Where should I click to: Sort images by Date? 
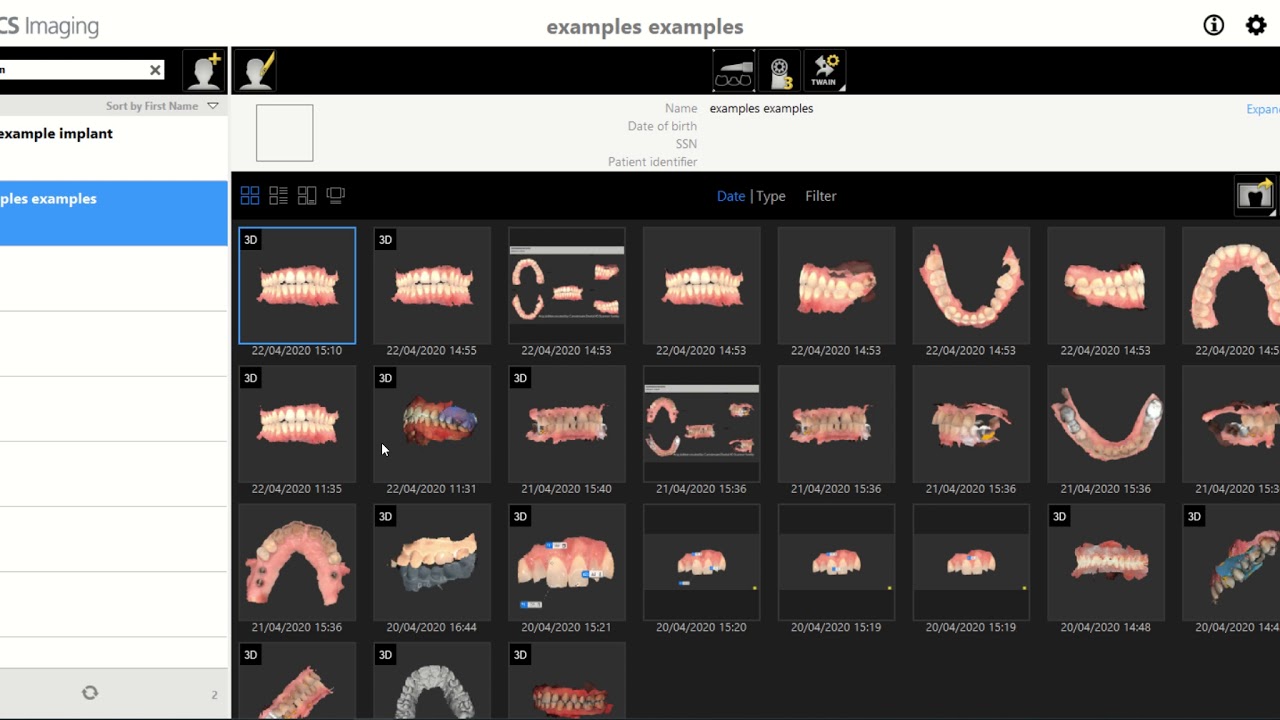pos(731,196)
